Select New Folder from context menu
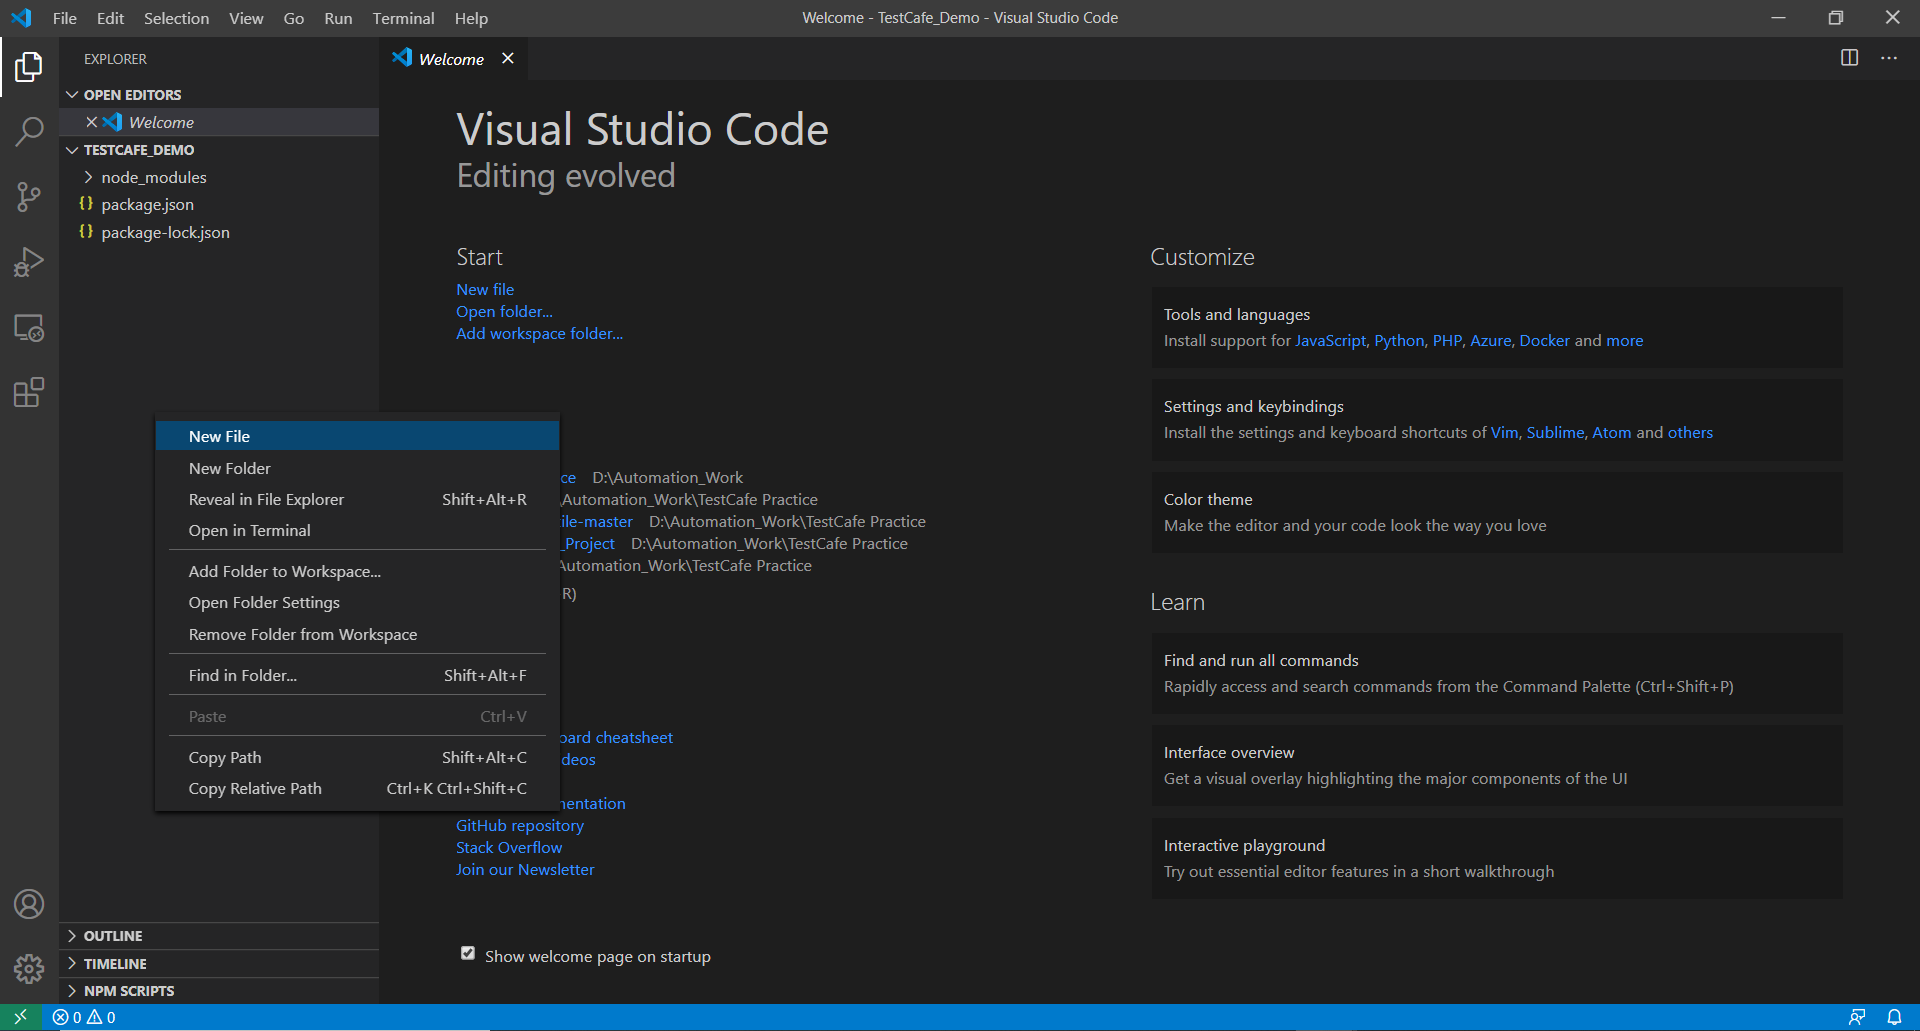 coord(229,468)
